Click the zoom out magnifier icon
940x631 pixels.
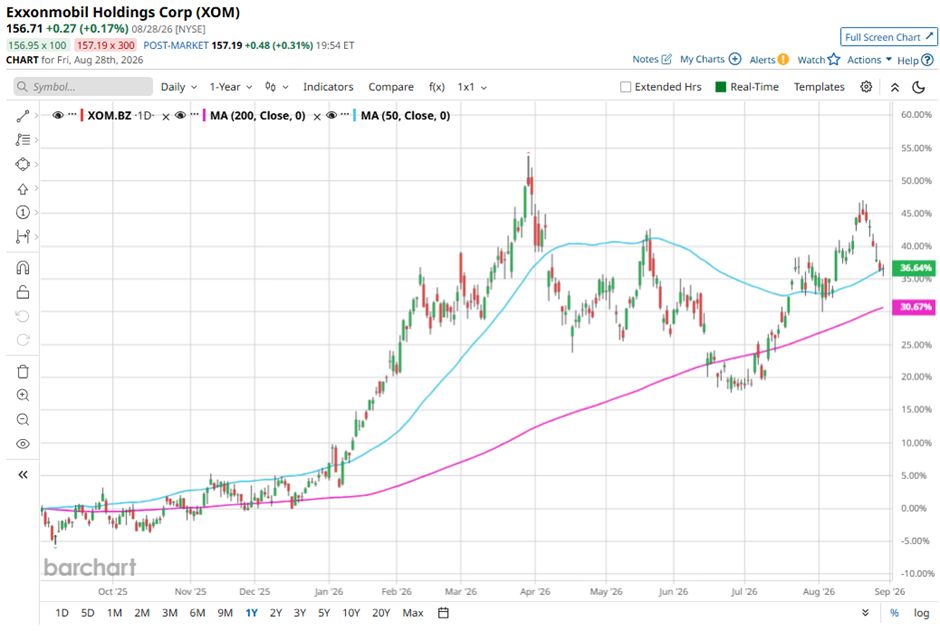click(x=23, y=419)
